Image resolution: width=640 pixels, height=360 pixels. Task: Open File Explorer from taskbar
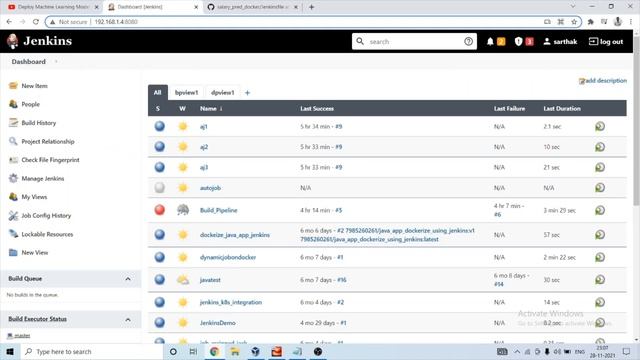(235, 351)
